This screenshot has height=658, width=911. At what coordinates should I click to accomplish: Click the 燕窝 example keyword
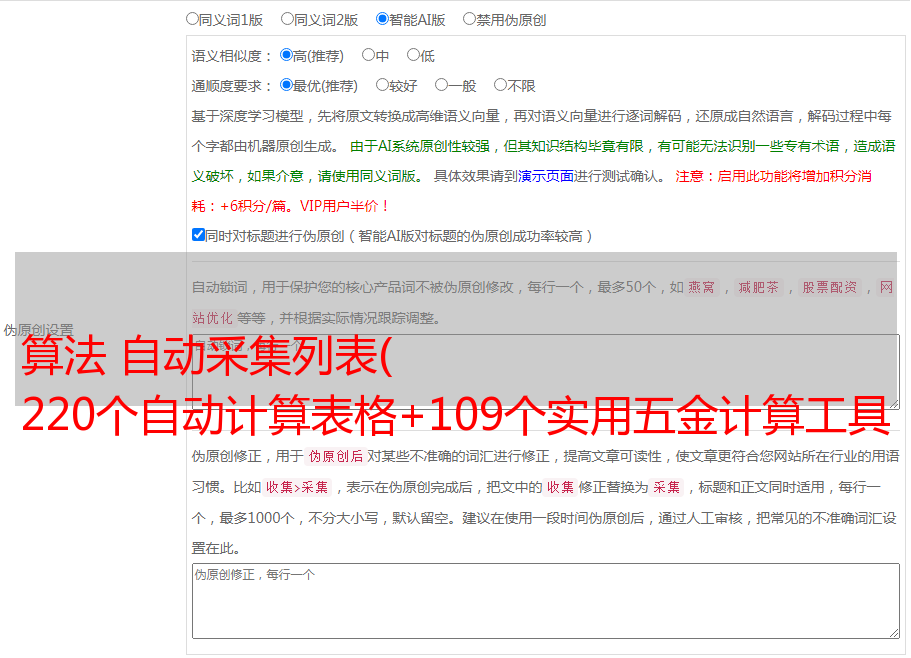[x=701, y=287]
